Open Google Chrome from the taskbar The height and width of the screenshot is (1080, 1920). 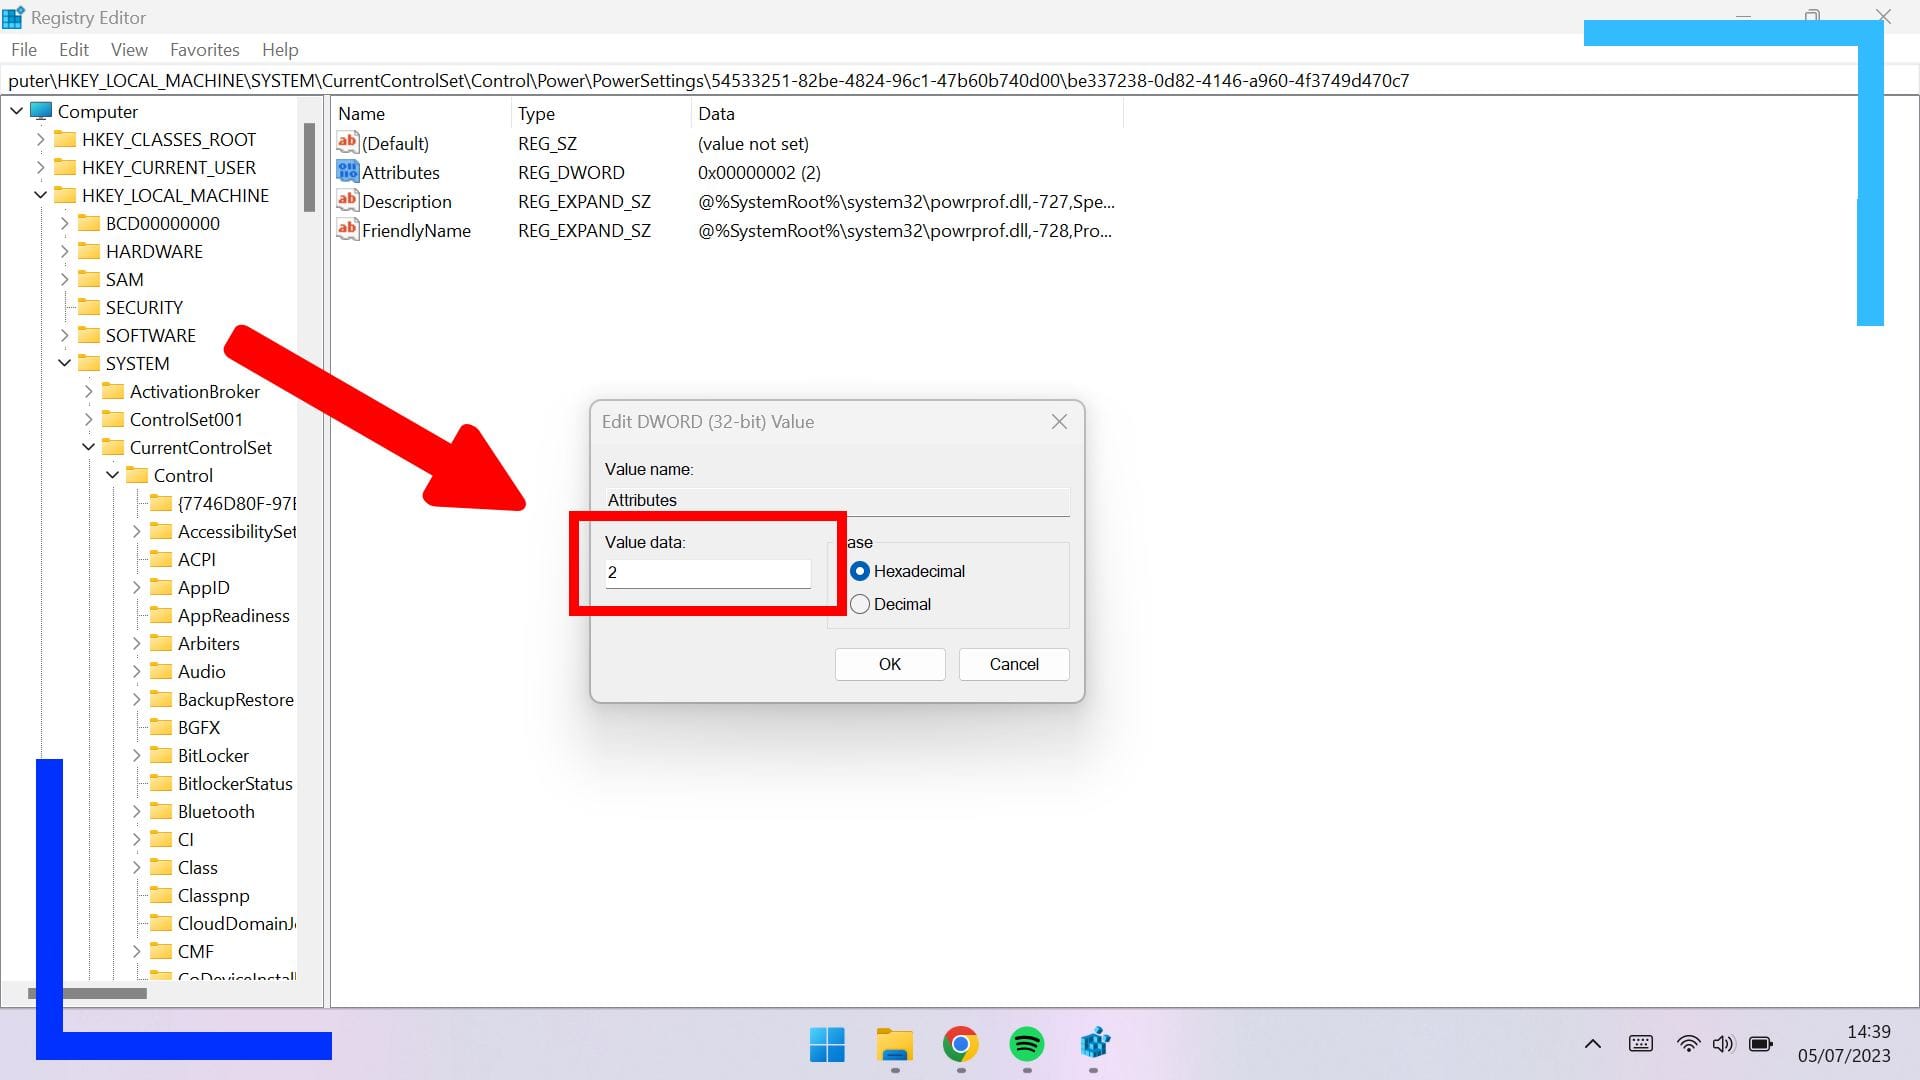tap(960, 1045)
